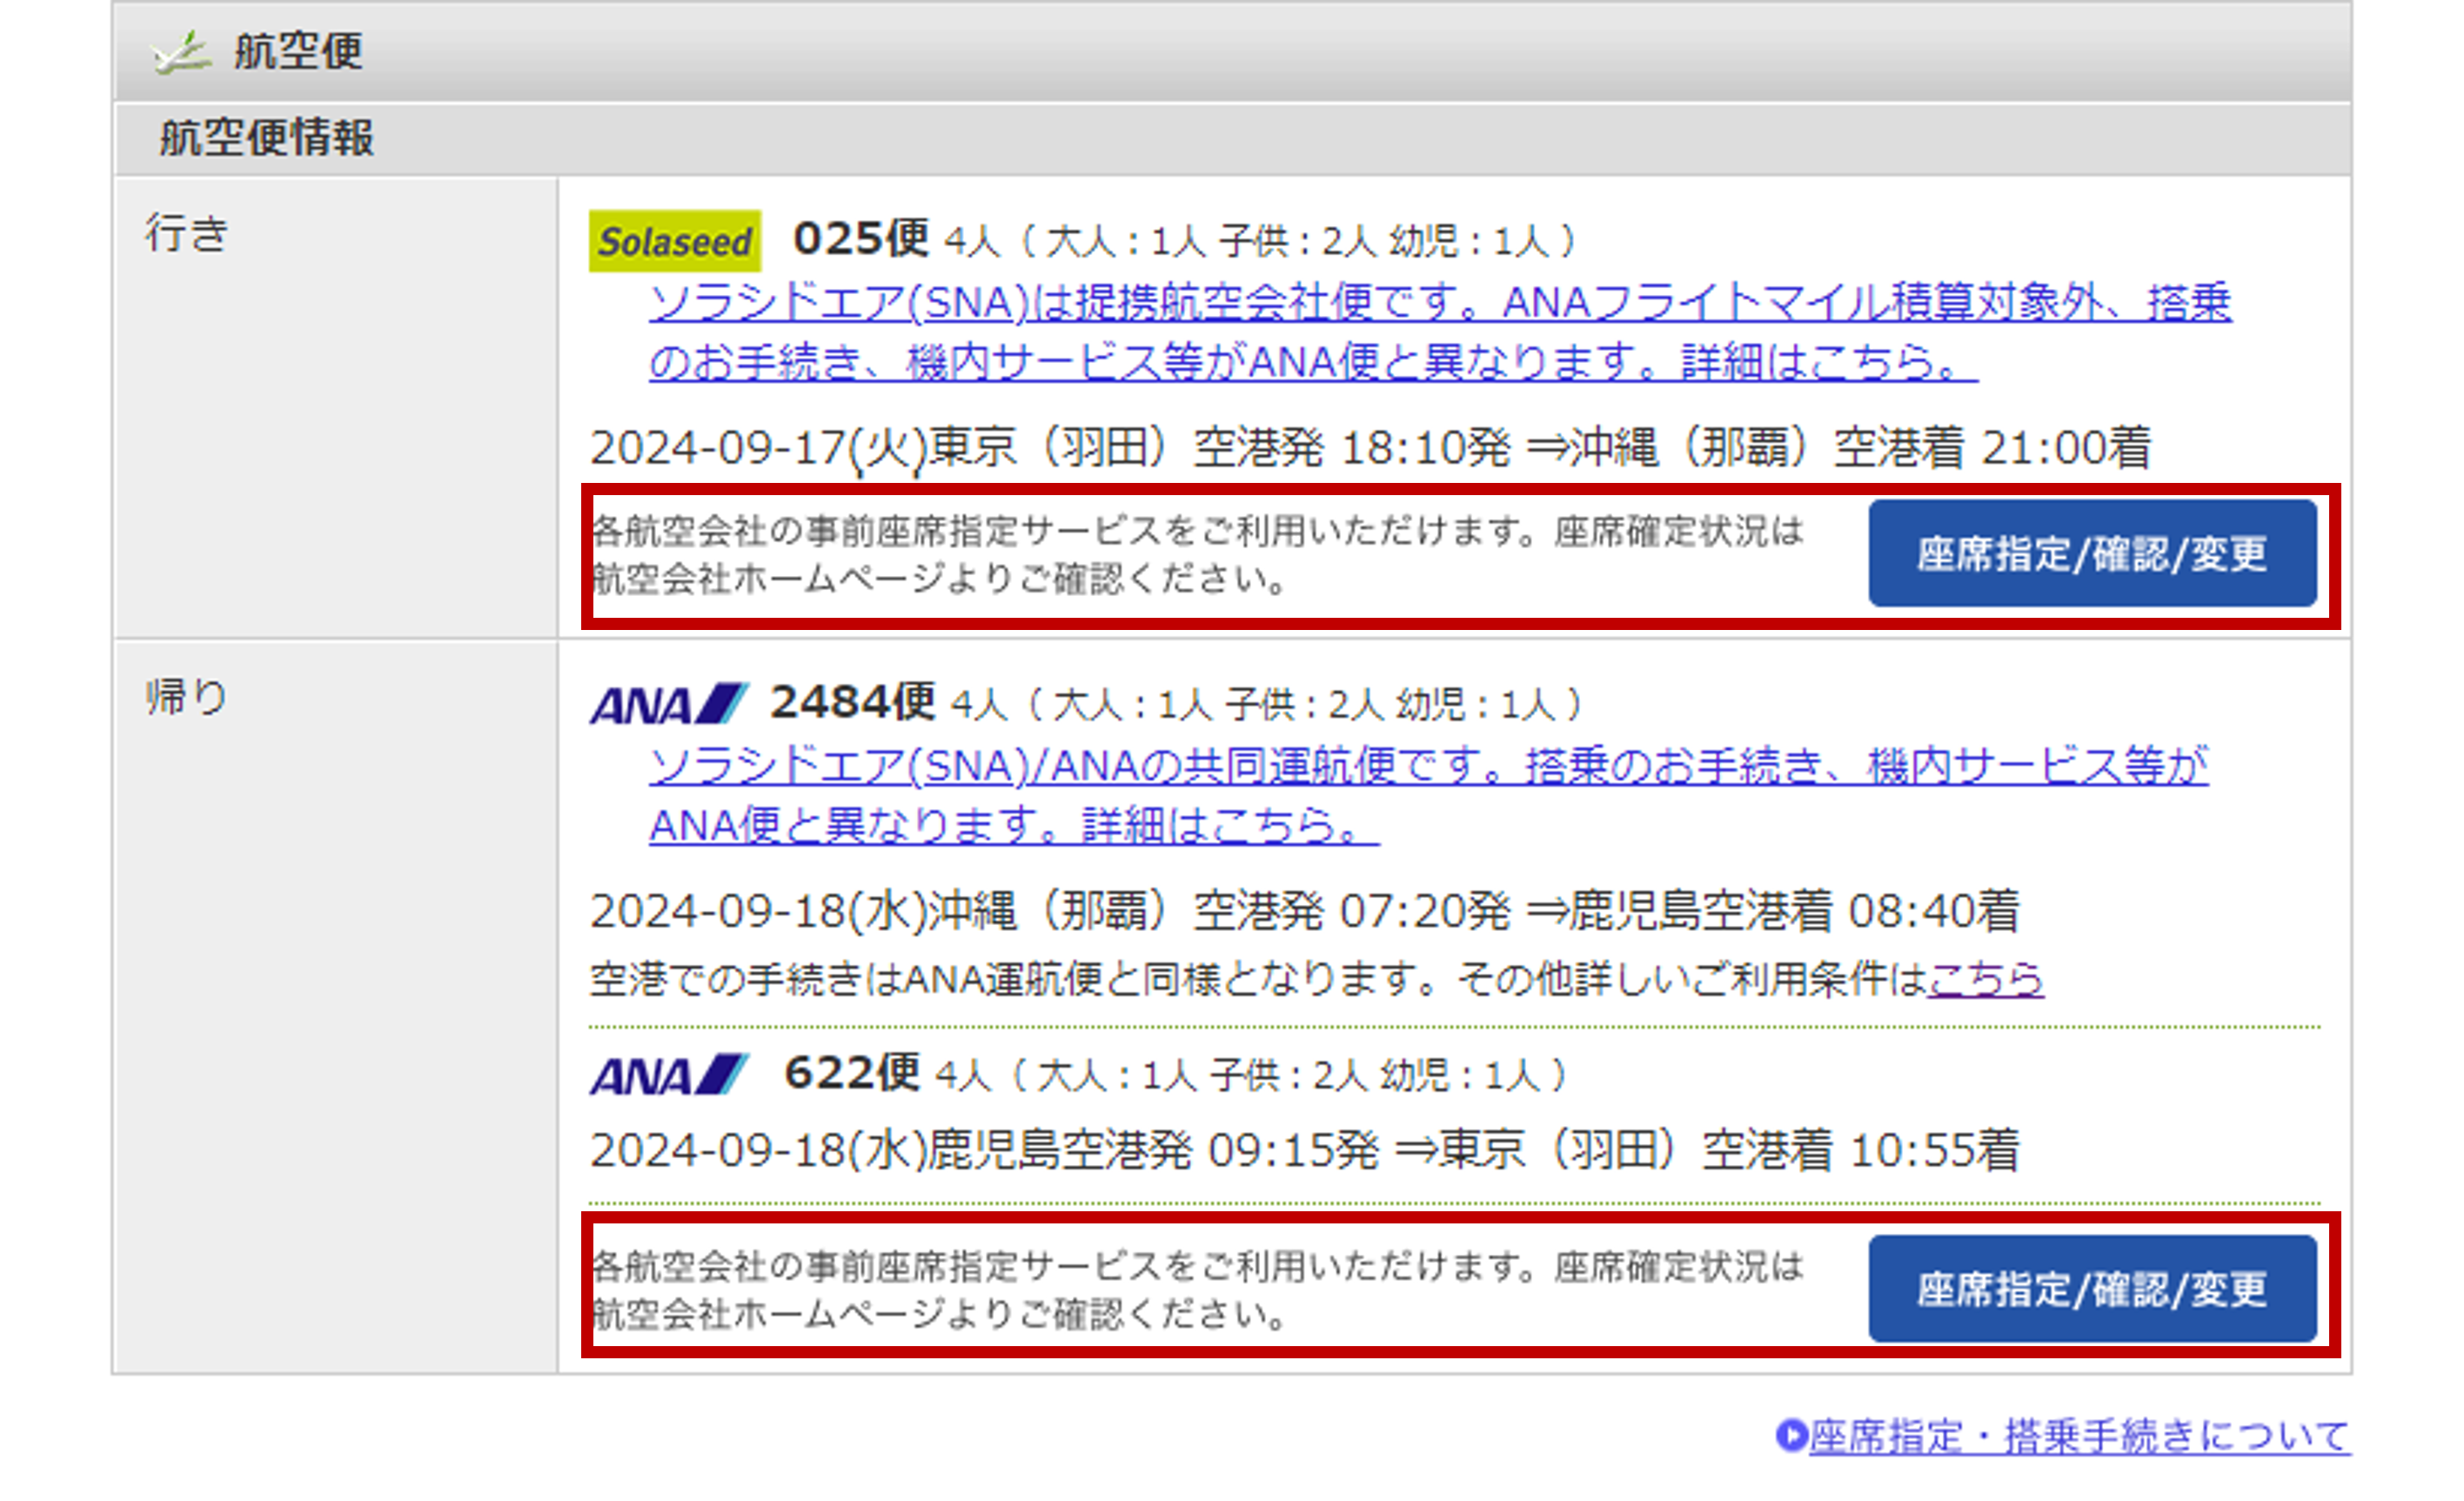Click the 航空便 panel title
This screenshot has height=1501, width=2464.
coord(298,51)
